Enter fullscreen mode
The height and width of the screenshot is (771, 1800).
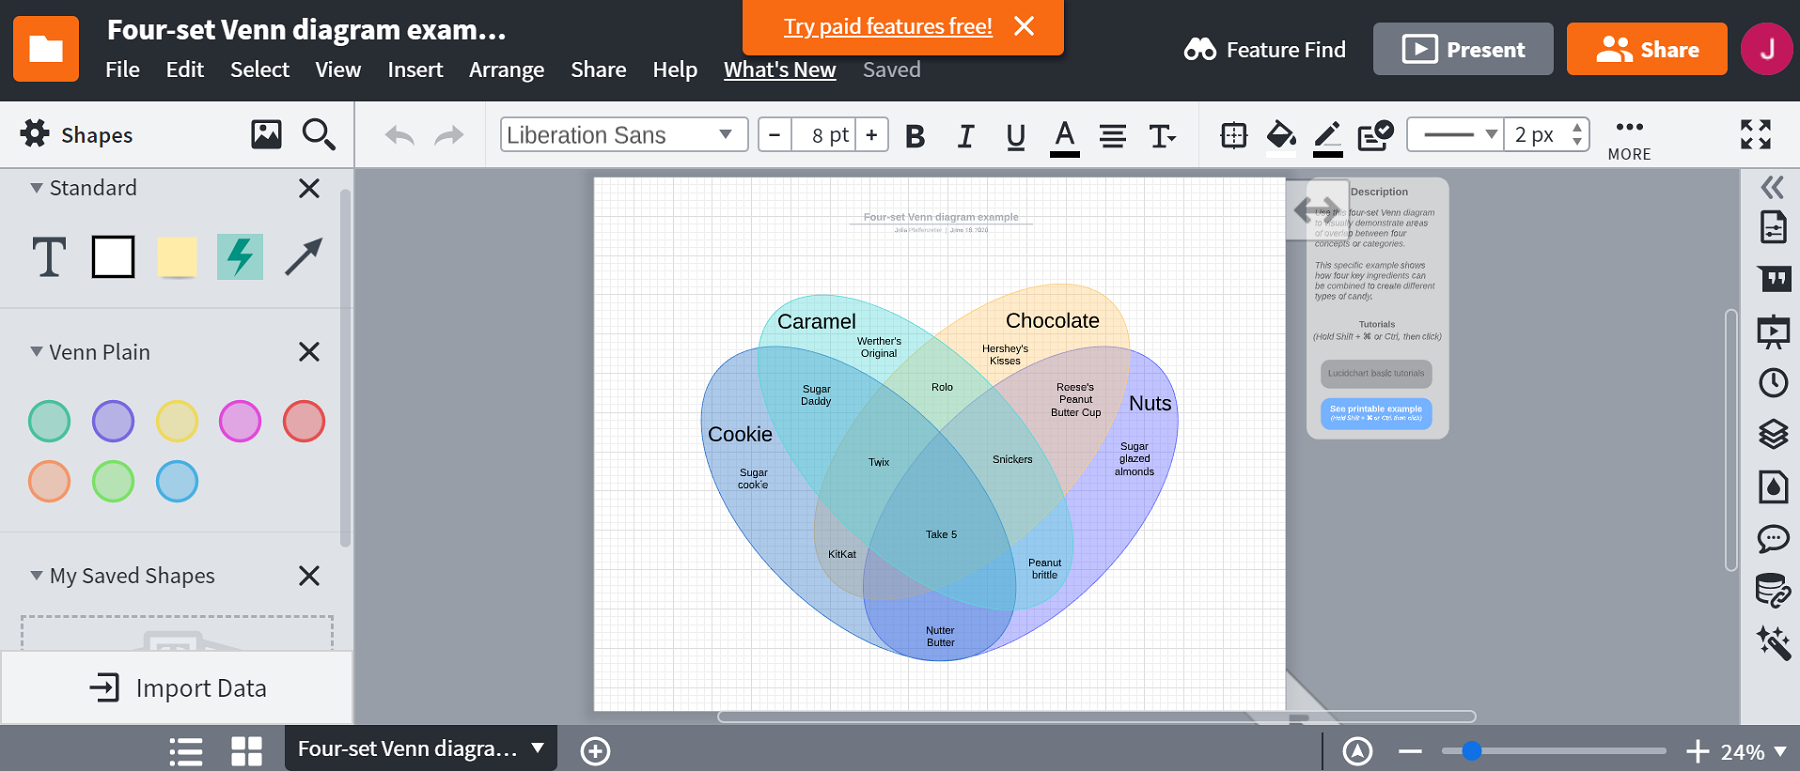pos(1756,134)
